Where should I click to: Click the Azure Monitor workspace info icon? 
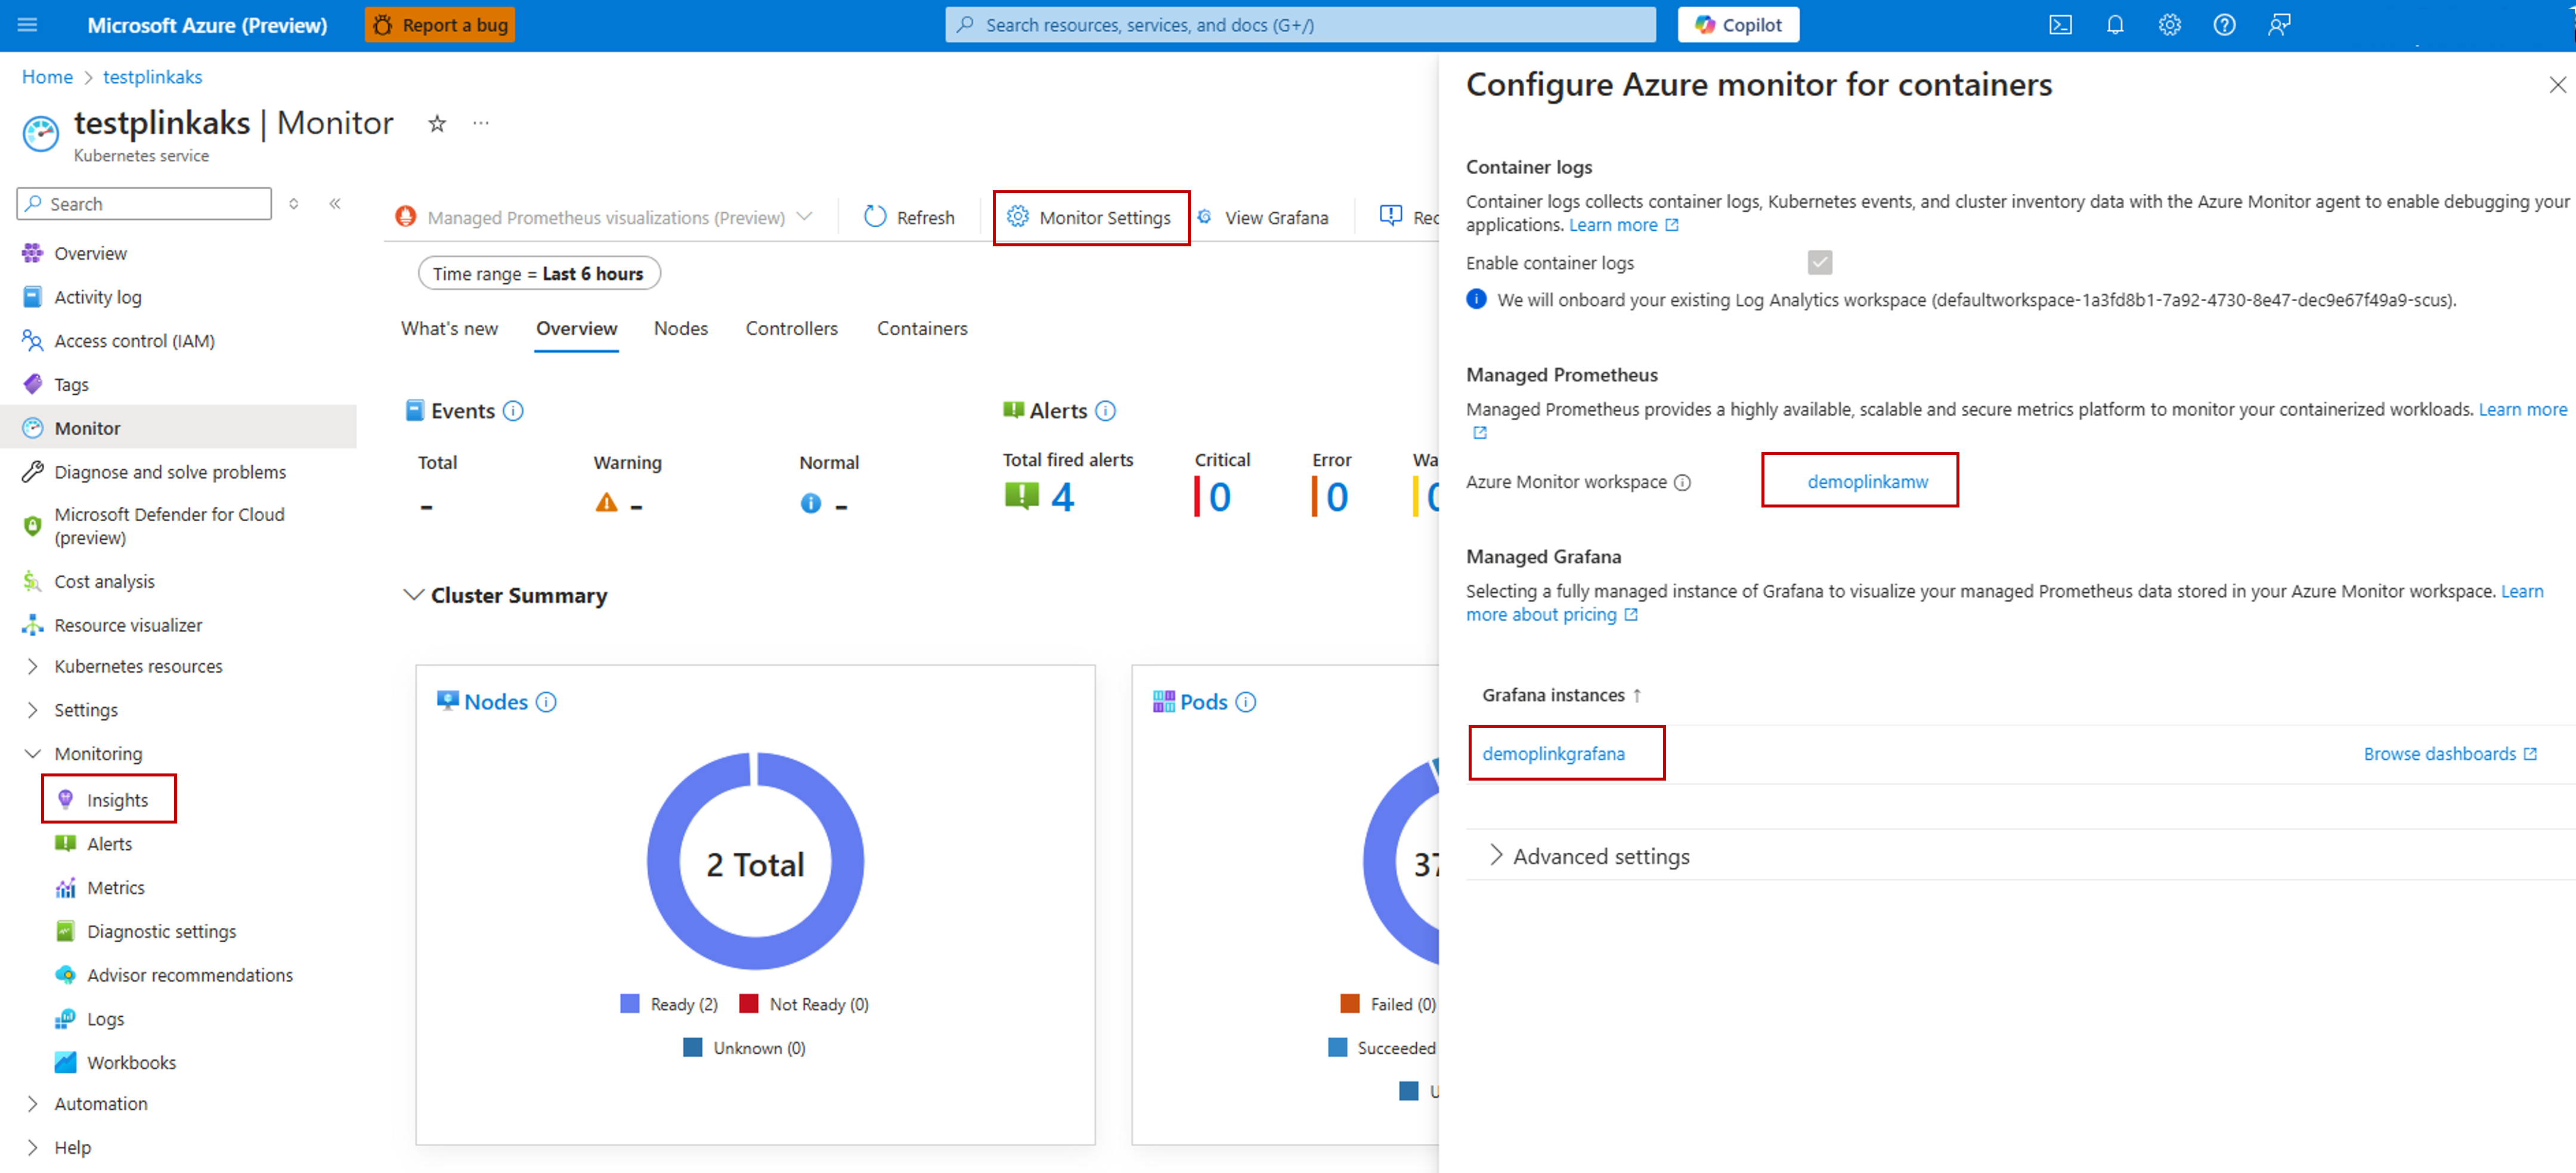click(1683, 483)
